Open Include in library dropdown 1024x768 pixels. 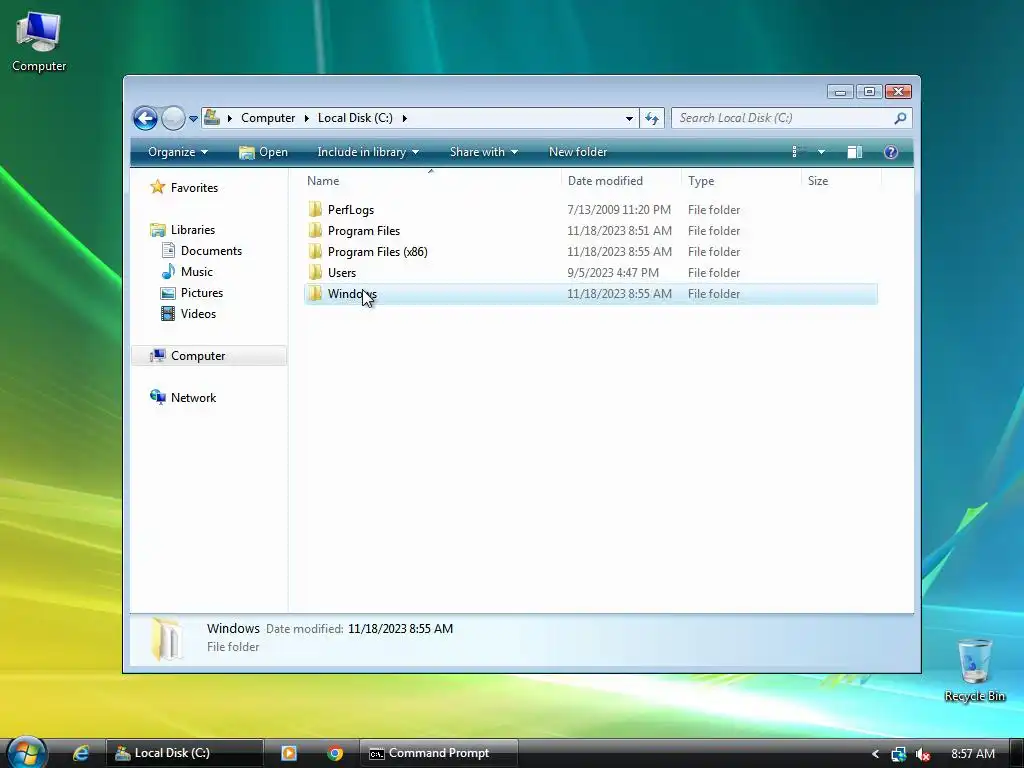pyautogui.click(x=368, y=152)
